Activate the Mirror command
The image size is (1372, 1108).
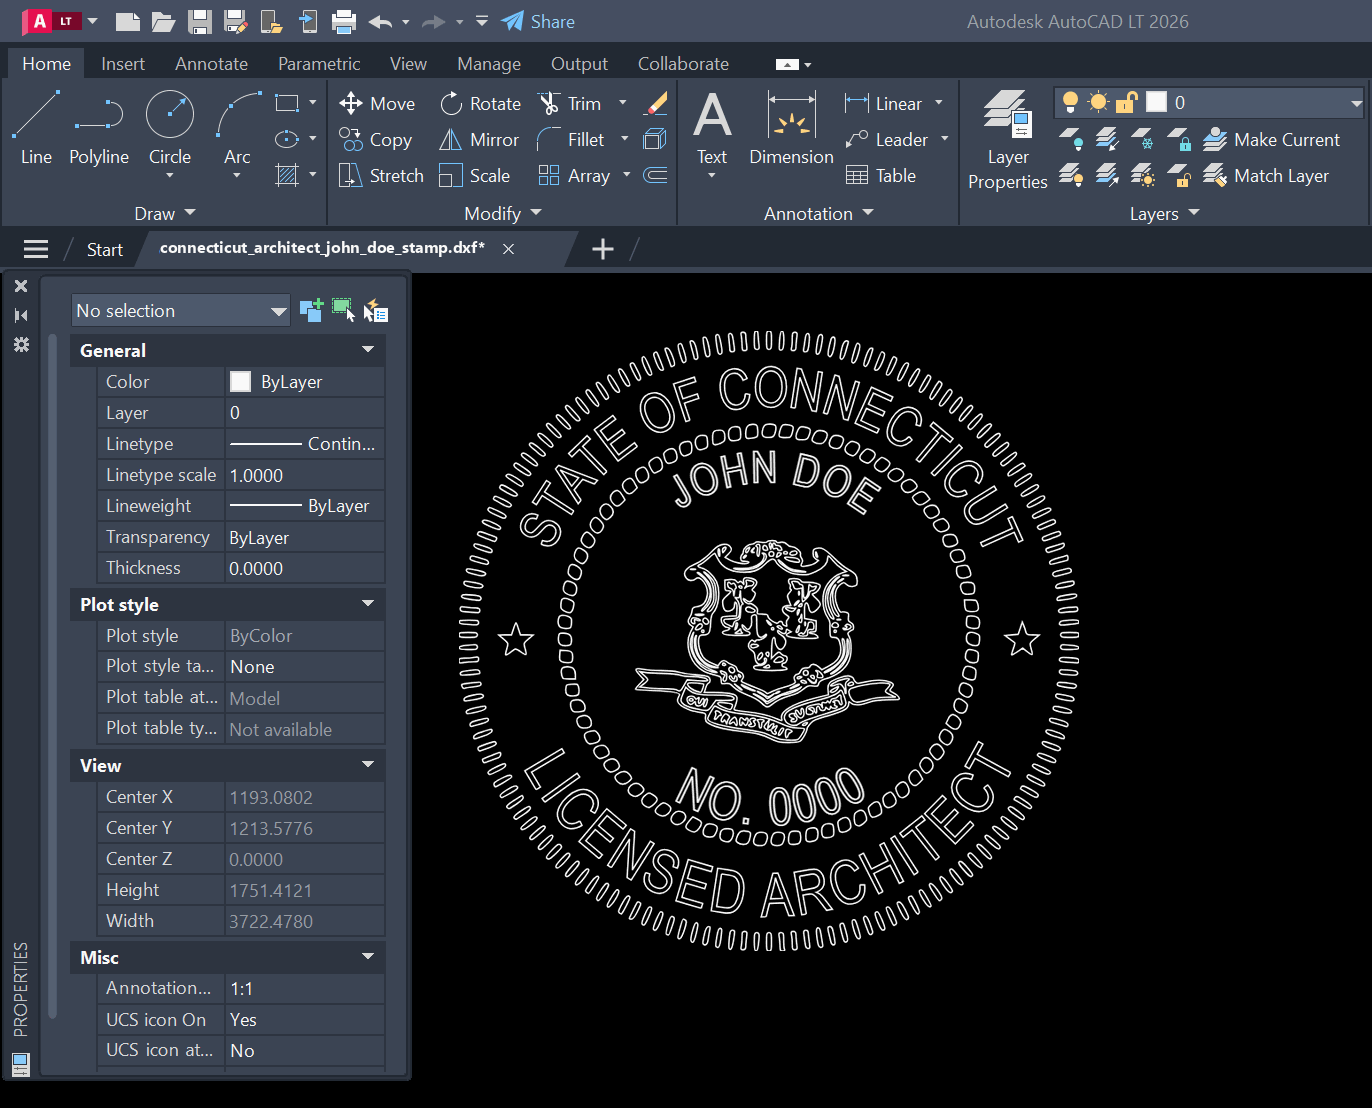479,139
